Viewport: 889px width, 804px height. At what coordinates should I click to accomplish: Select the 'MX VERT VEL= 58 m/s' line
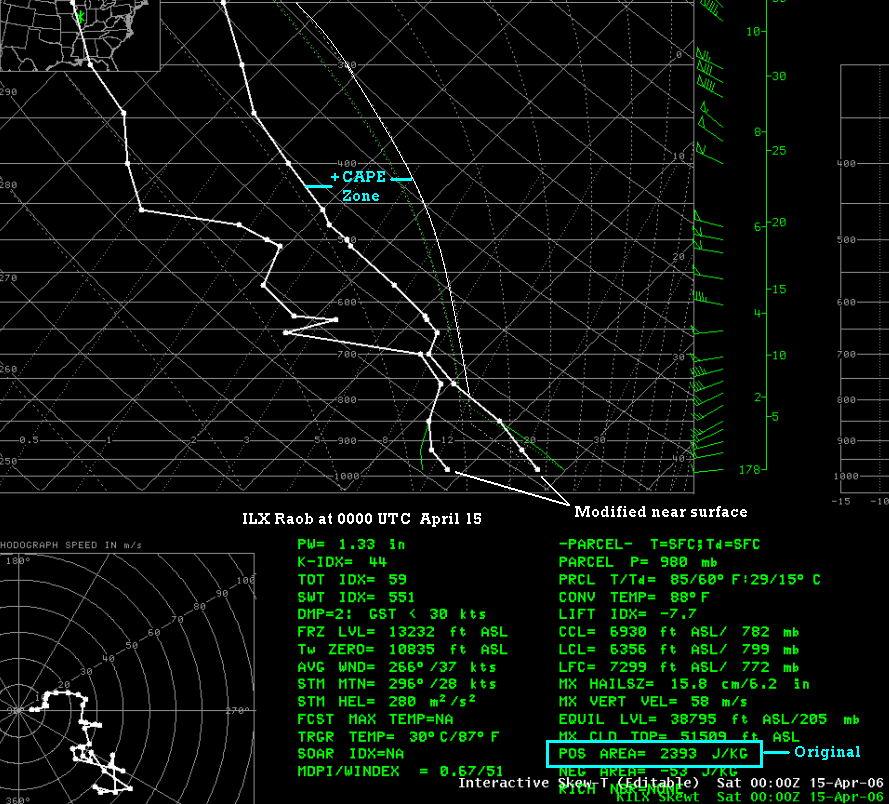652,701
